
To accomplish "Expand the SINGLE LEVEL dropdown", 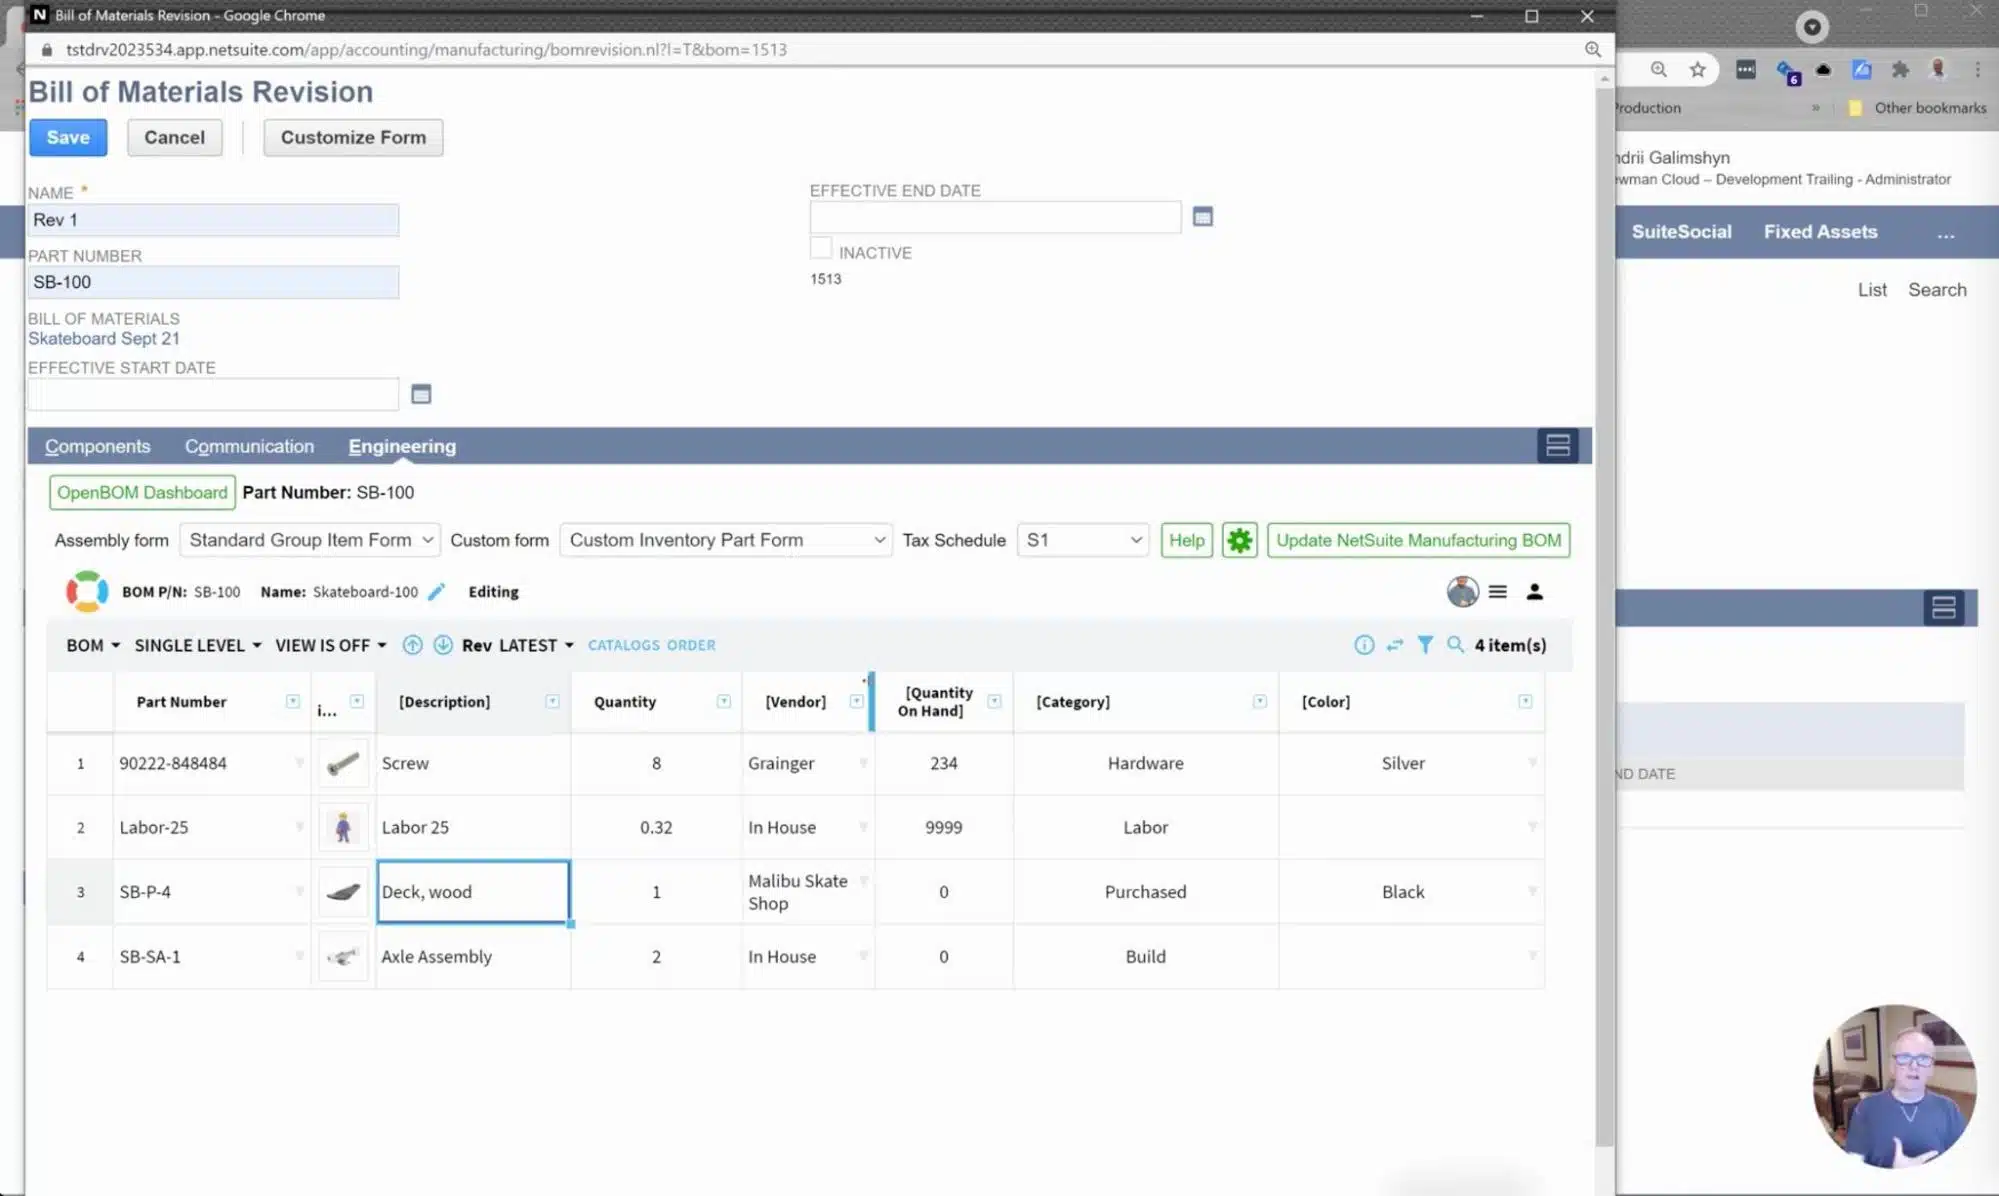I will click(198, 645).
